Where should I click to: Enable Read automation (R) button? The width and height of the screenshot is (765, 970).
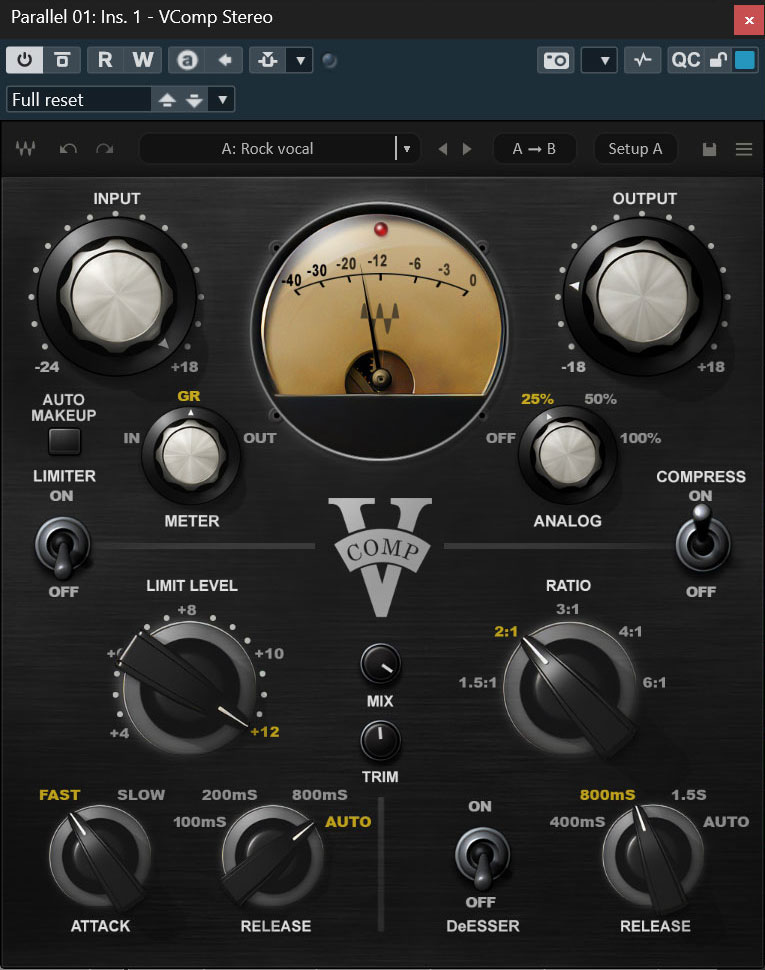pos(105,60)
